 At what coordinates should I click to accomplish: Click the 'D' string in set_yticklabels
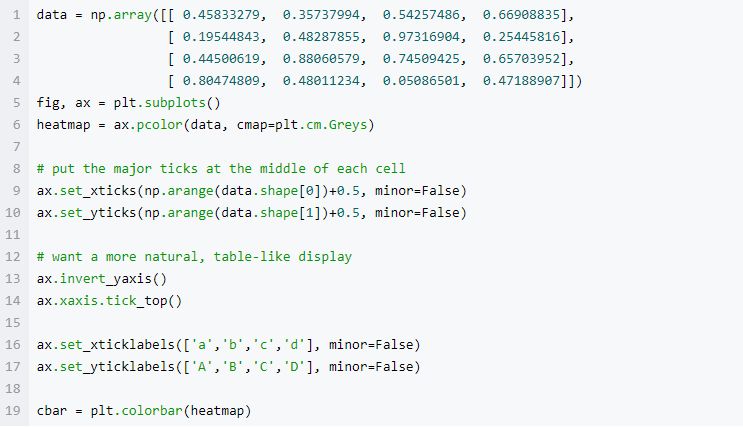pos(294,367)
